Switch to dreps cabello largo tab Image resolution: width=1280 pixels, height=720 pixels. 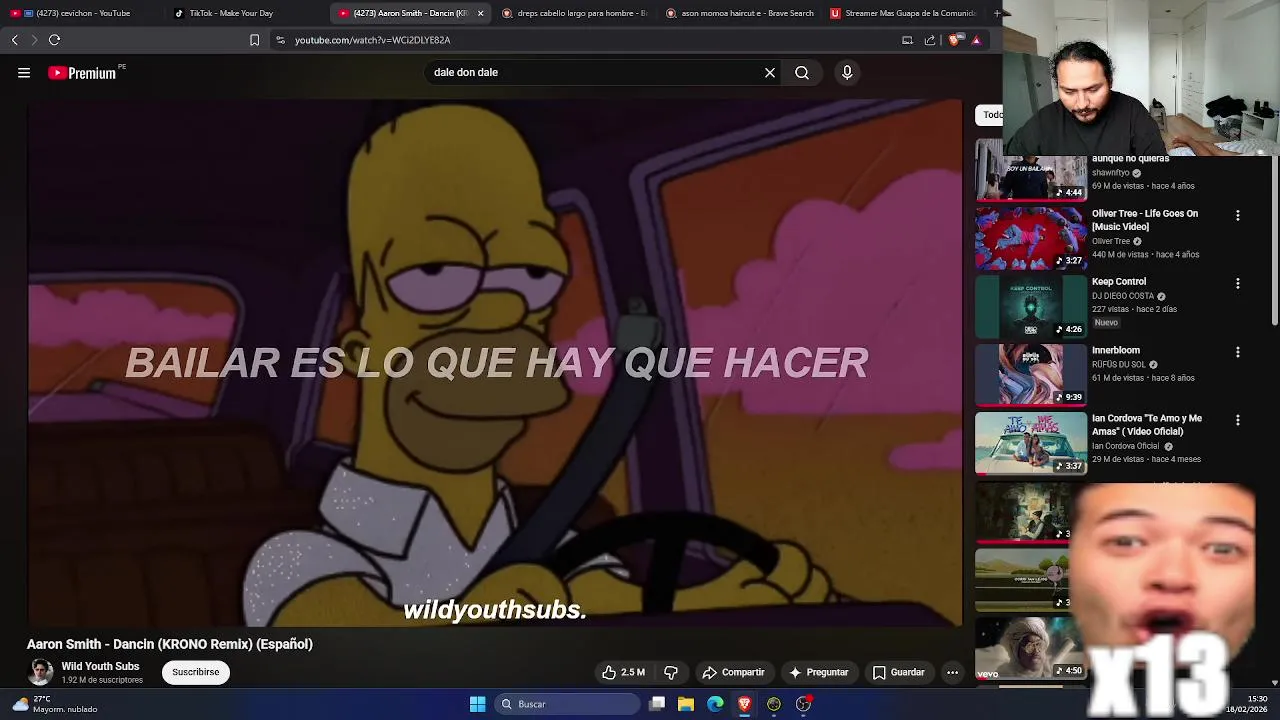tap(573, 13)
